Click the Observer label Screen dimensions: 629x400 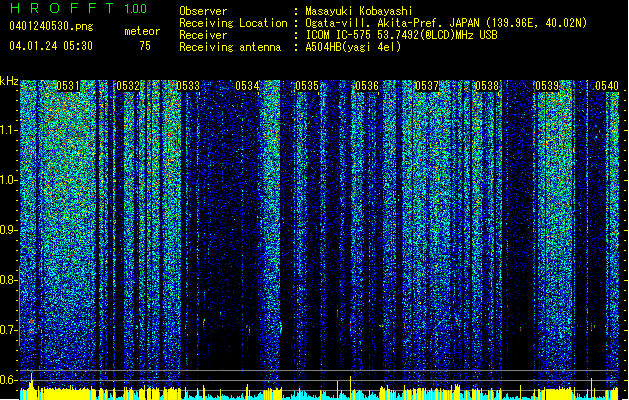click(203, 11)
